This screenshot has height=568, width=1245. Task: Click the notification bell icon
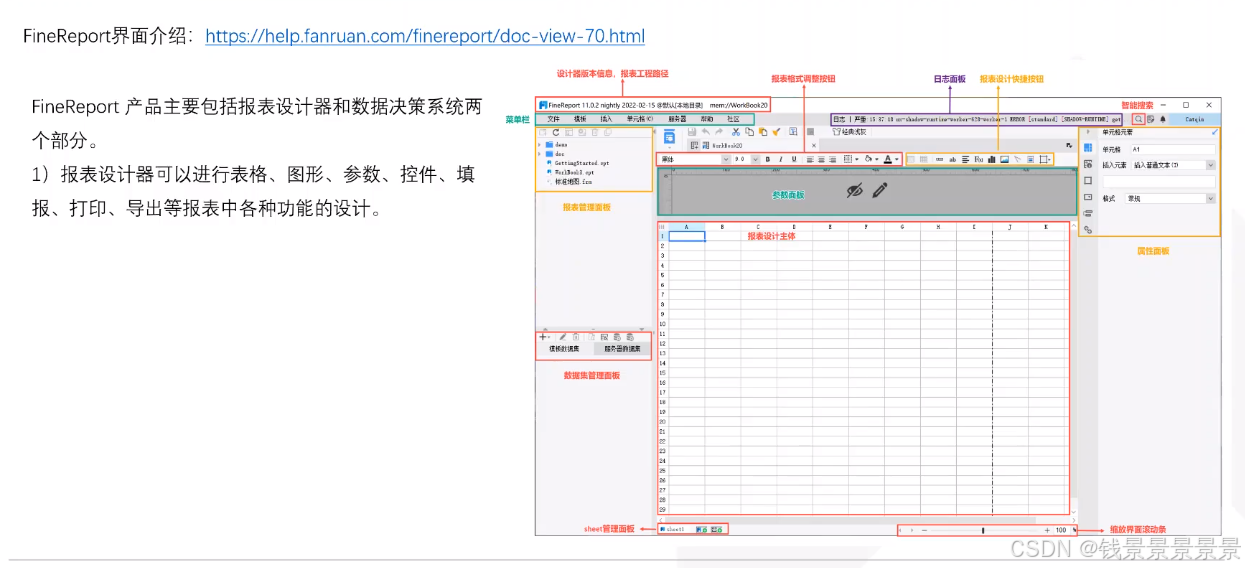(1163, 119)
